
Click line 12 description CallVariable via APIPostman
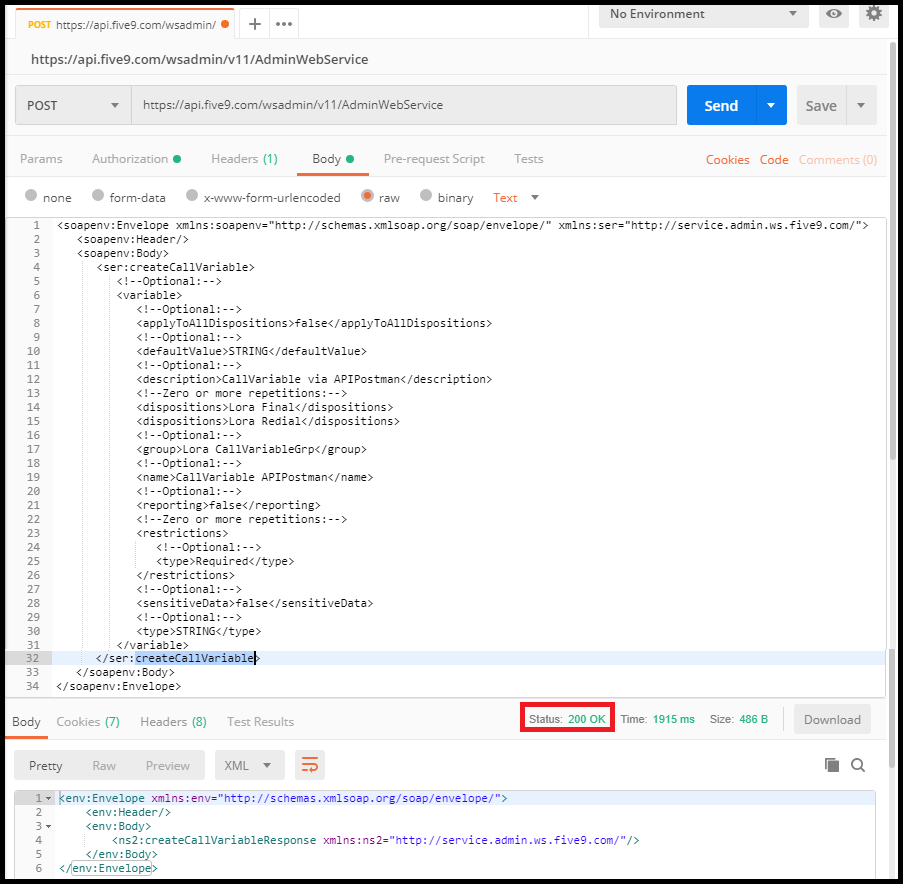tap(314, 379)
